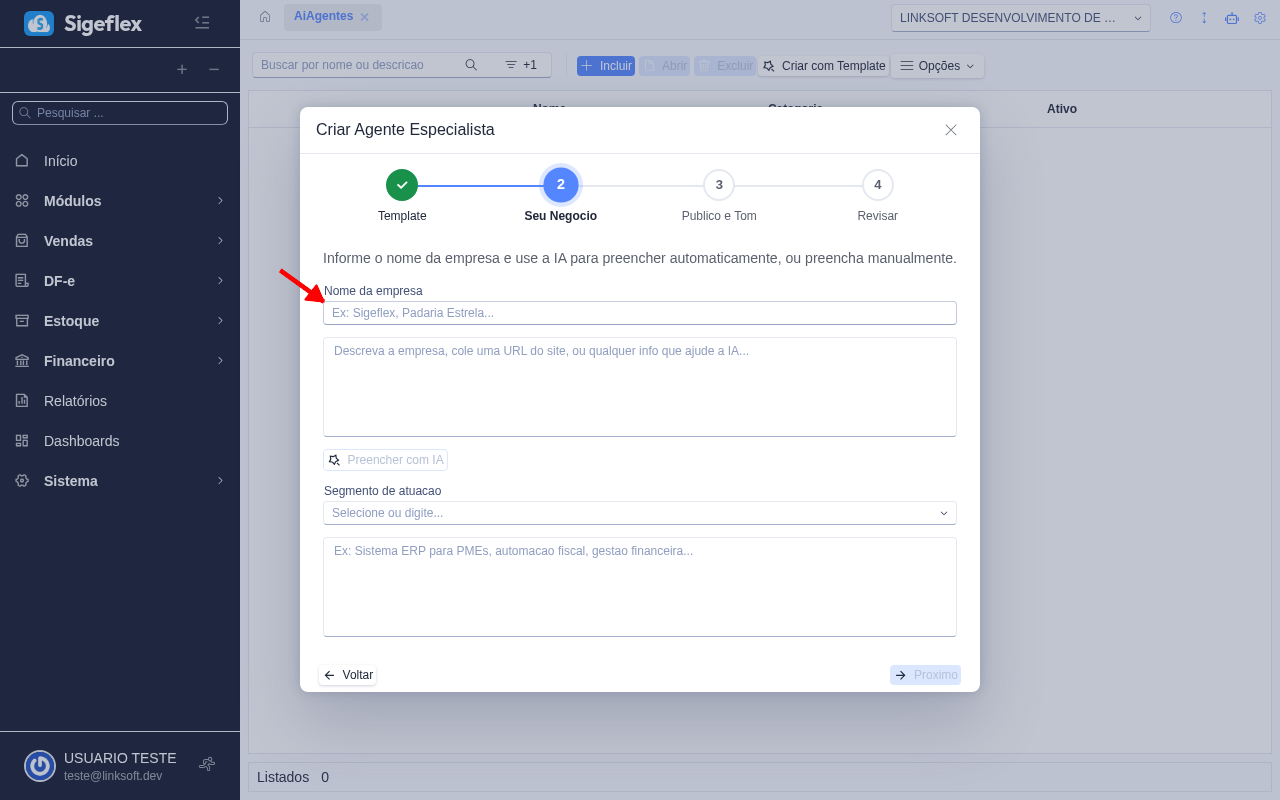The image size is (1280, 800).
Task: Expand the Módulos menu
Action: pos(120,201)
